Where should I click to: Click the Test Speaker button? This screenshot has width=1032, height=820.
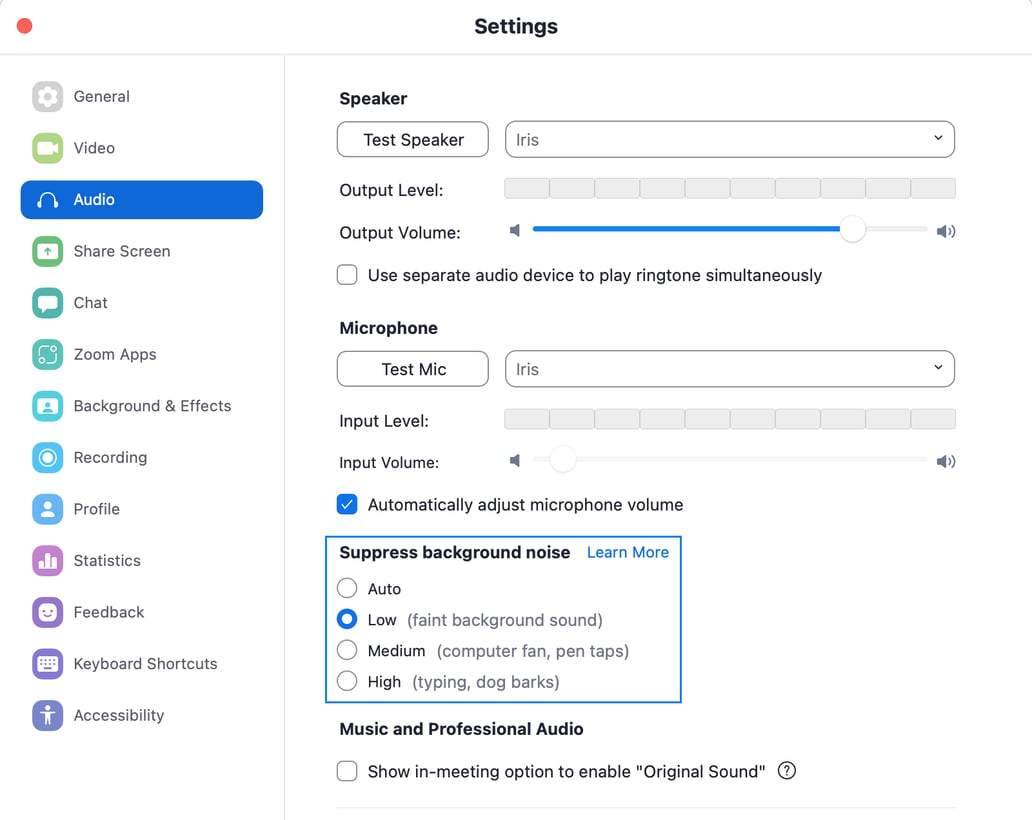click(412, 139)
